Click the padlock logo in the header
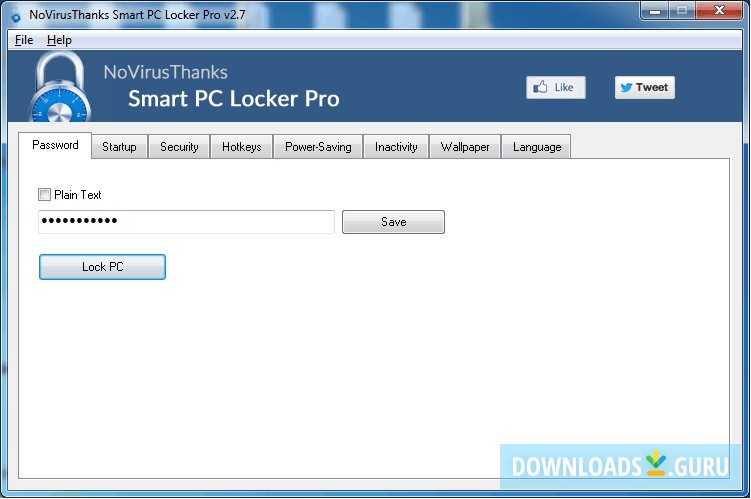Viewport: 751px width, 499px height. [x=60, y=86]
